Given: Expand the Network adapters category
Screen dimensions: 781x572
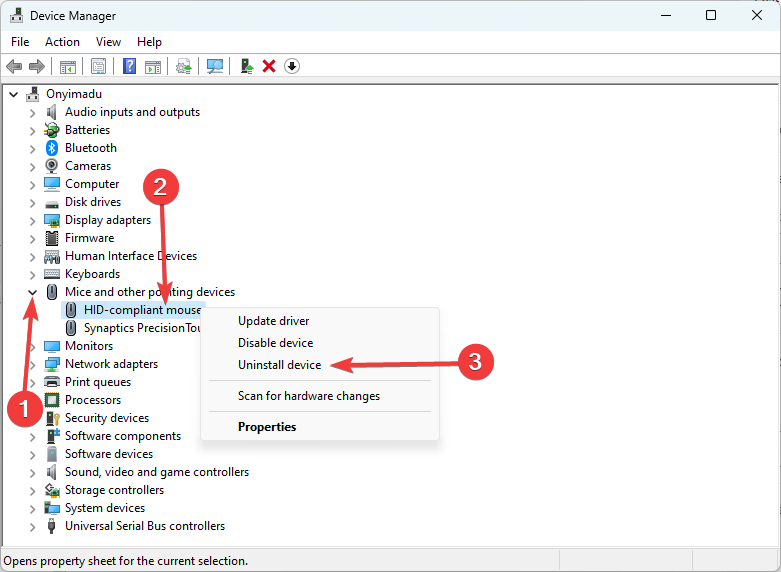Looking at the screenshot, I should pos(32,365).
